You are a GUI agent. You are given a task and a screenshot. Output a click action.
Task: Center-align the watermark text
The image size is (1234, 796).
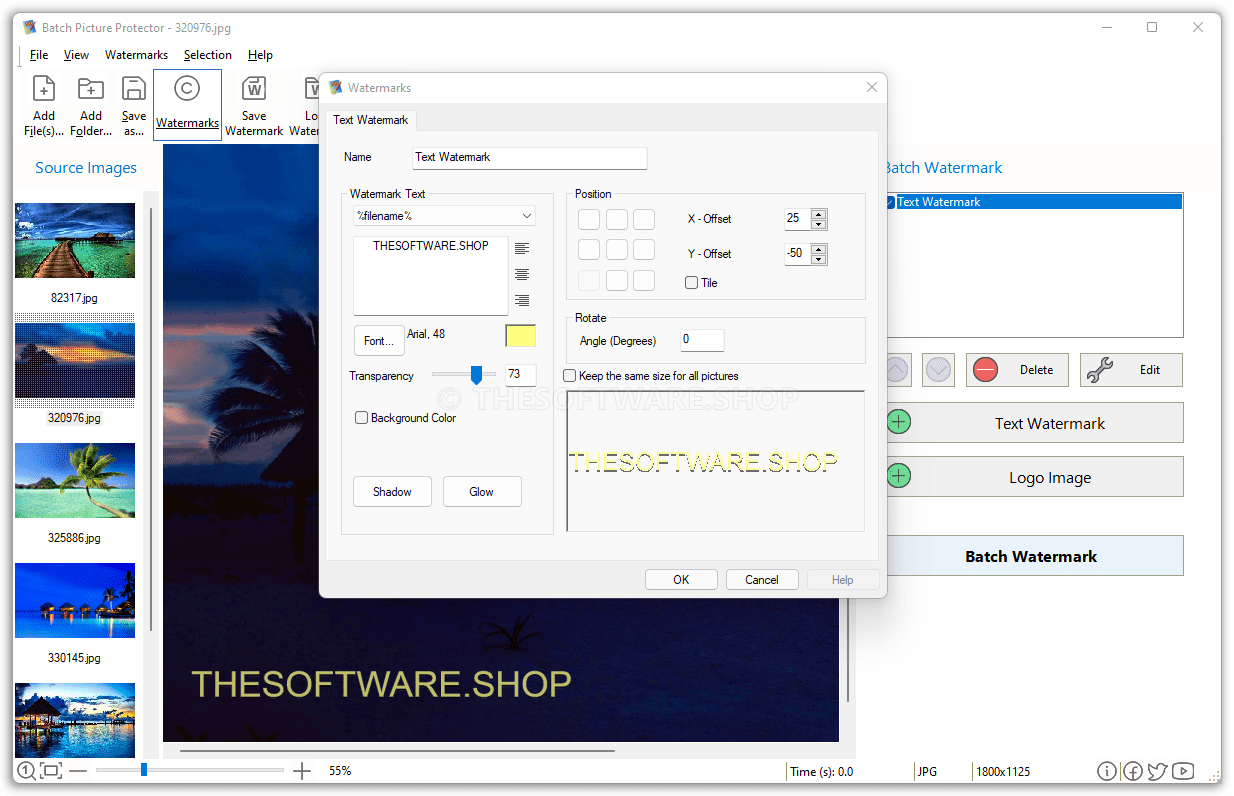pos(522,274)
